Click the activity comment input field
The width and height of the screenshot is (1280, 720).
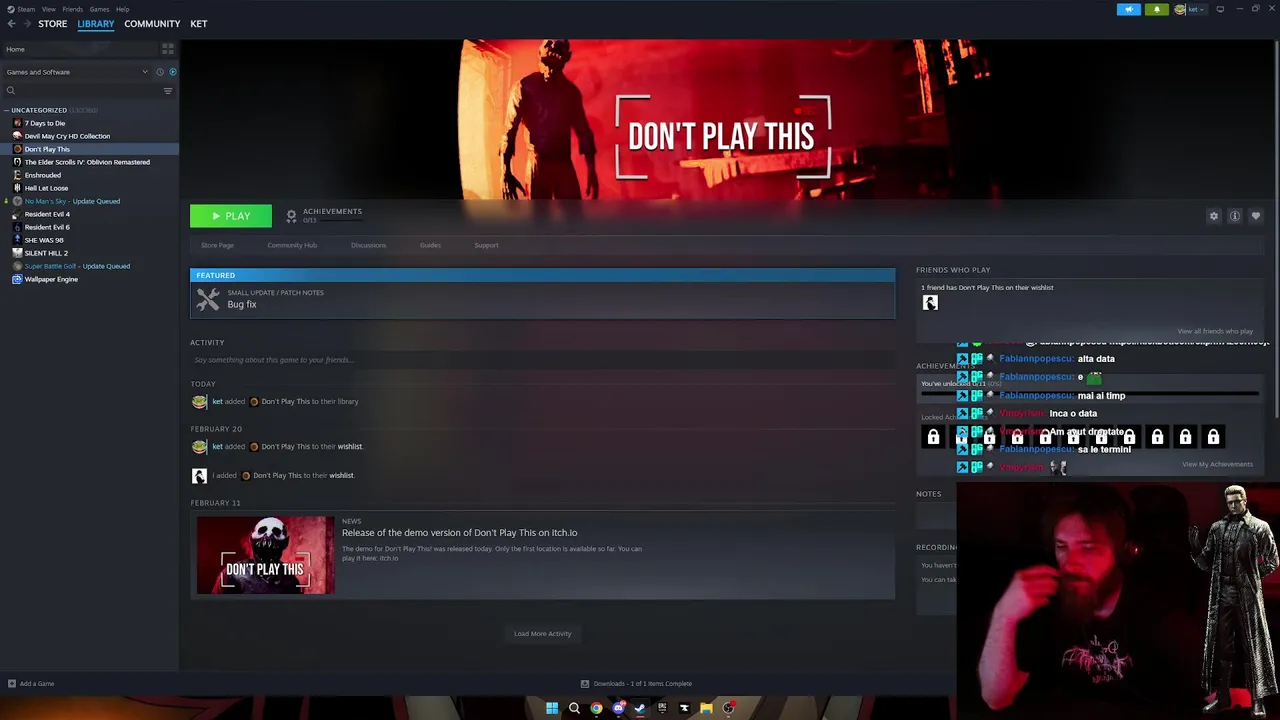[543, 360]
